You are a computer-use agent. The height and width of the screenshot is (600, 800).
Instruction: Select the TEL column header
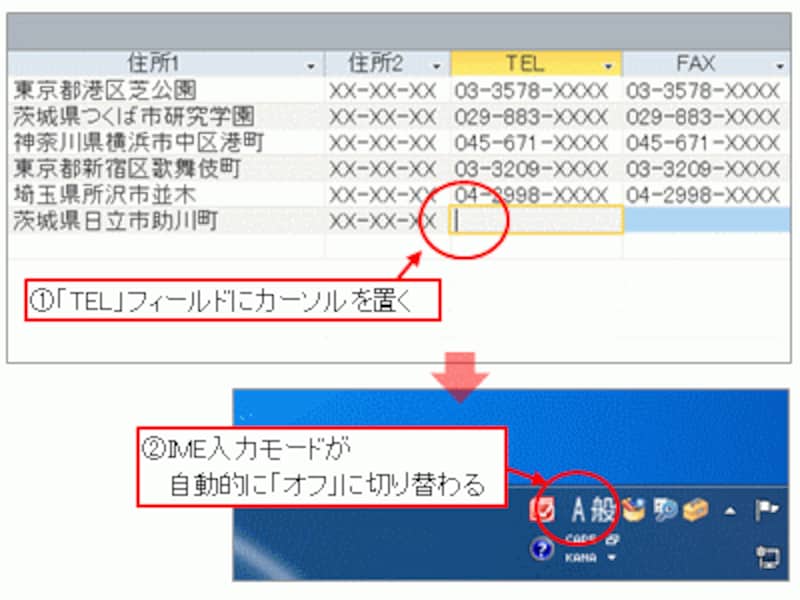click(536, 64)
